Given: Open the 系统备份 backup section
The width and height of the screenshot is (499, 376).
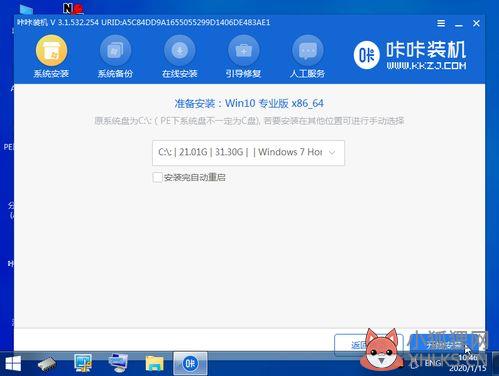Looking at the screenshot, I should coord(115,57).
